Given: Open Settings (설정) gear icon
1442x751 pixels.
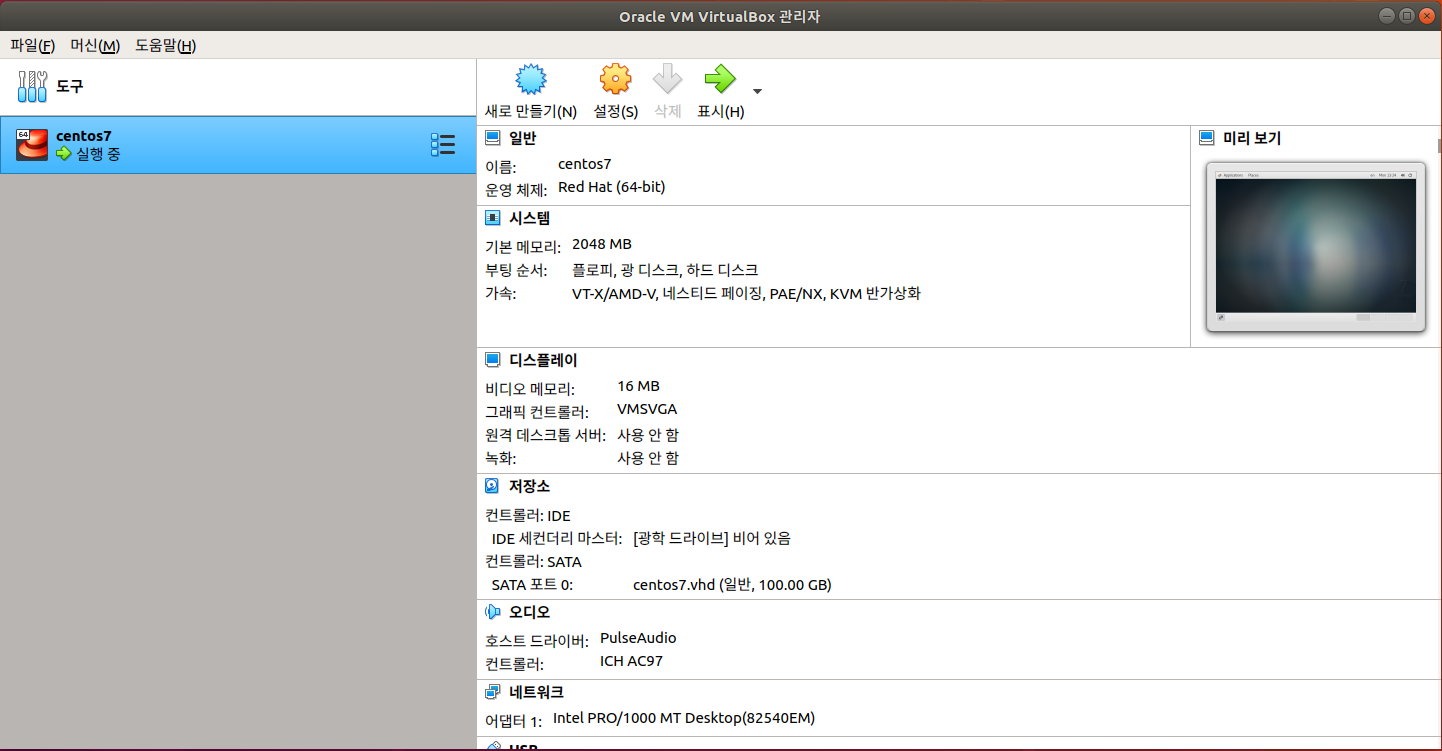Looking at the screenshot, I should tap(615, 79).
